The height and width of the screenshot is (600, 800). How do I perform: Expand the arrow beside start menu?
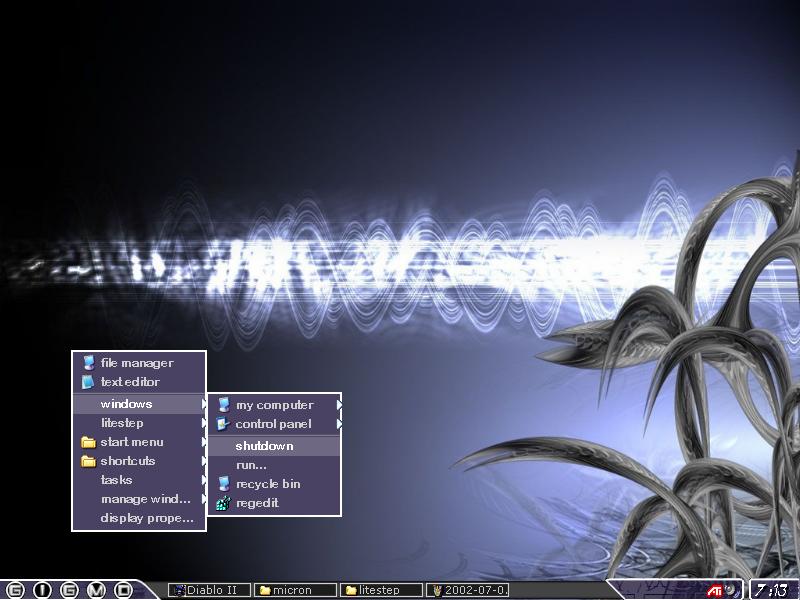pyautogui.click(x=204, y=442)
